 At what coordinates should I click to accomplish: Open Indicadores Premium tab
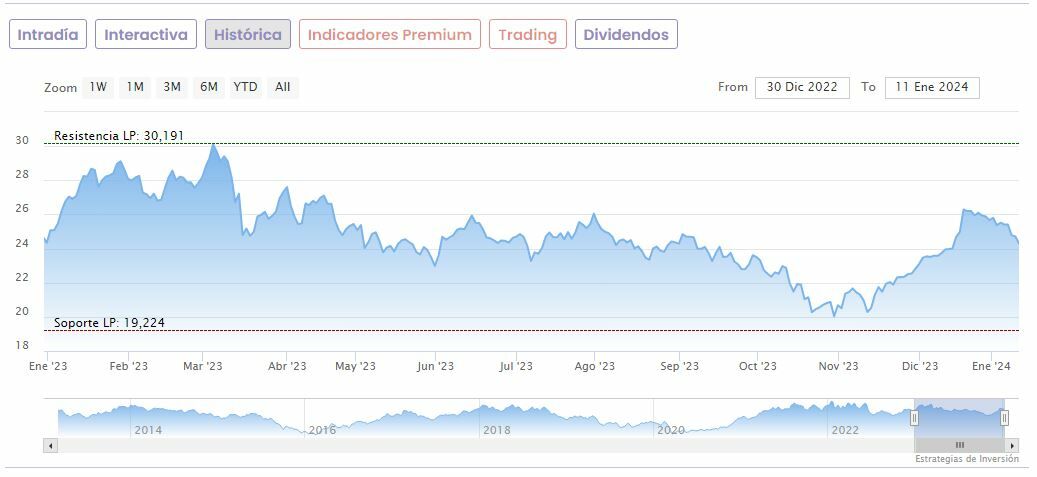point(389,34)
